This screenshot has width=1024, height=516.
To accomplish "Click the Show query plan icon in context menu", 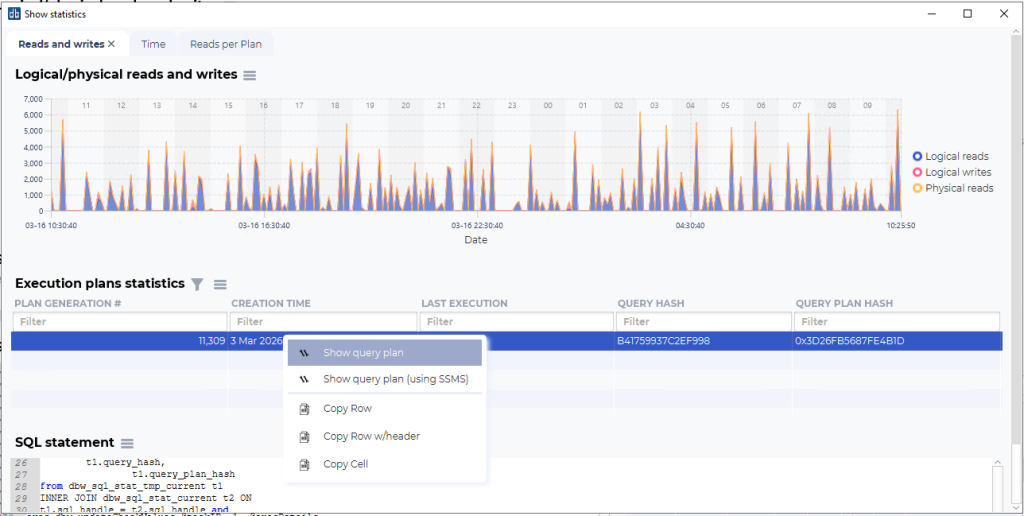I will 304,353.
